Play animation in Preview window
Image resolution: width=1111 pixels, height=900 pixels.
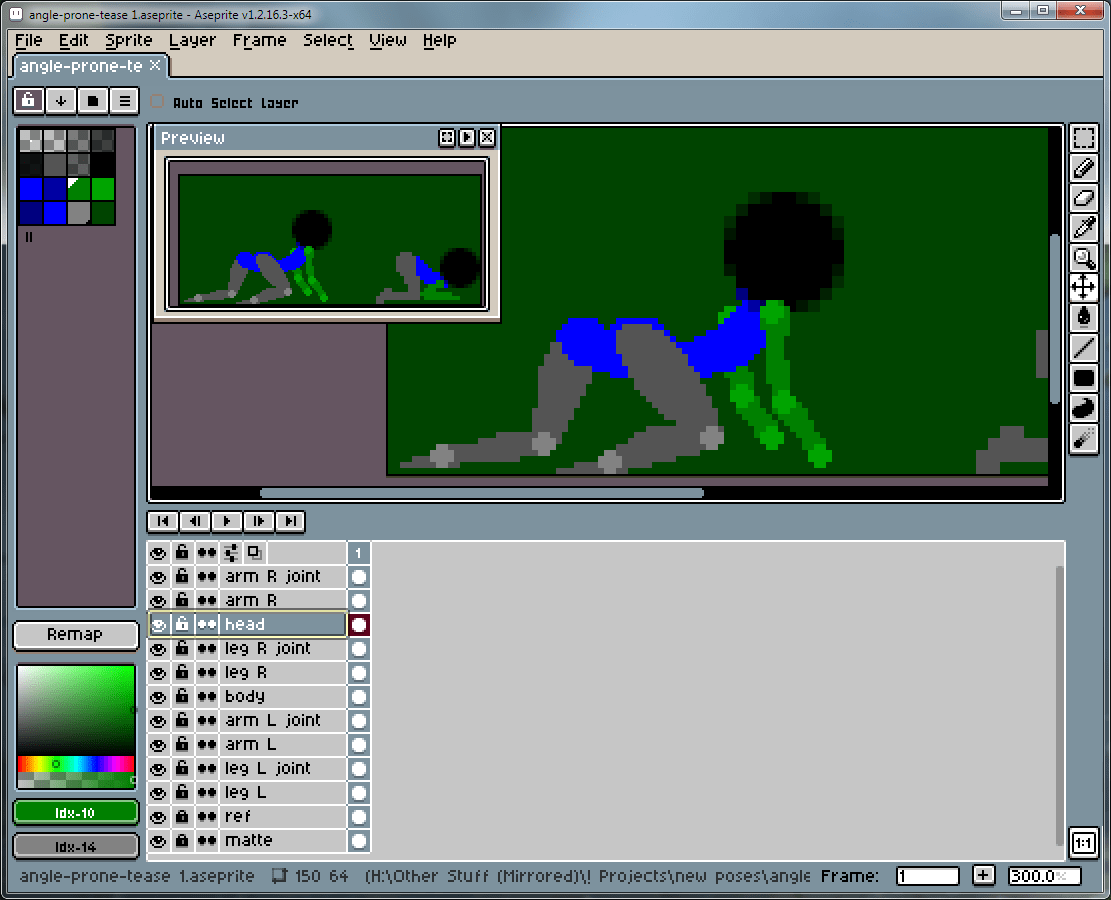467,138
